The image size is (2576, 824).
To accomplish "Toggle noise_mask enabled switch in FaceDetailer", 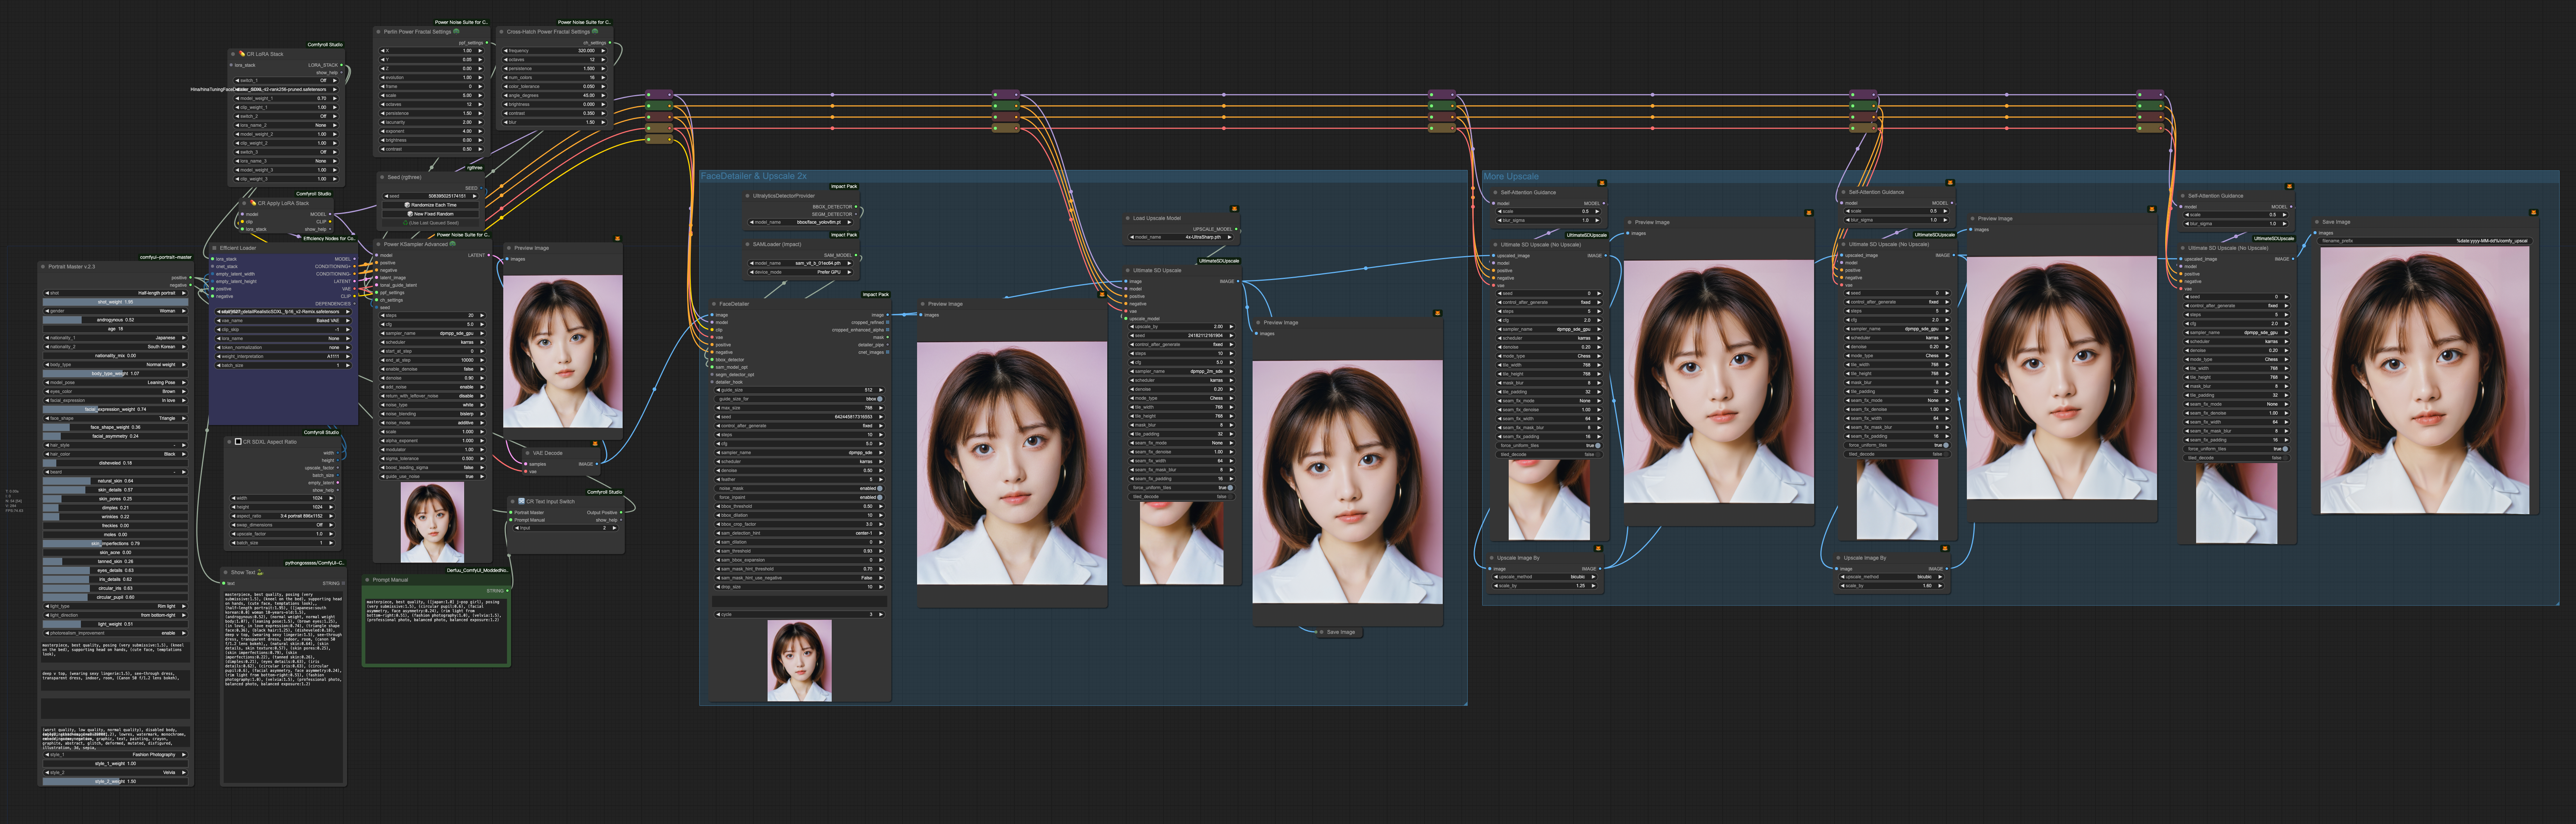I will [880, 489].
